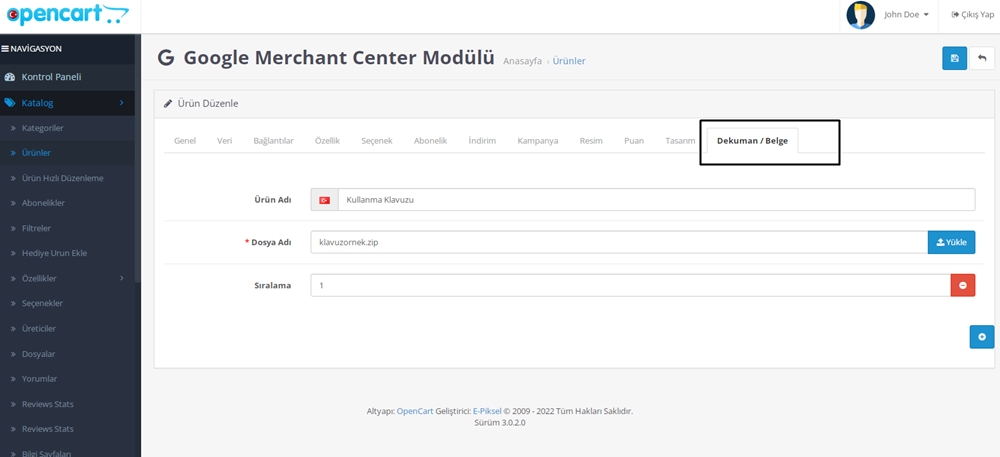Click John Doe's avatar picture
This screenshot has height=457, width=1000.
point(860,15)
